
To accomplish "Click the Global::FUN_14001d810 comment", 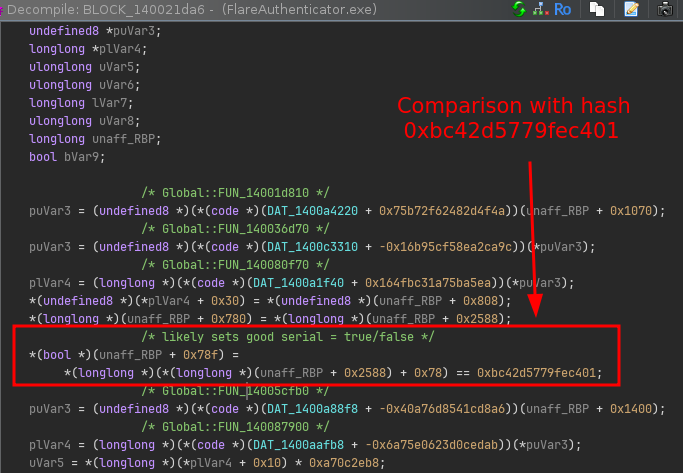I will [x=235, y=193].
